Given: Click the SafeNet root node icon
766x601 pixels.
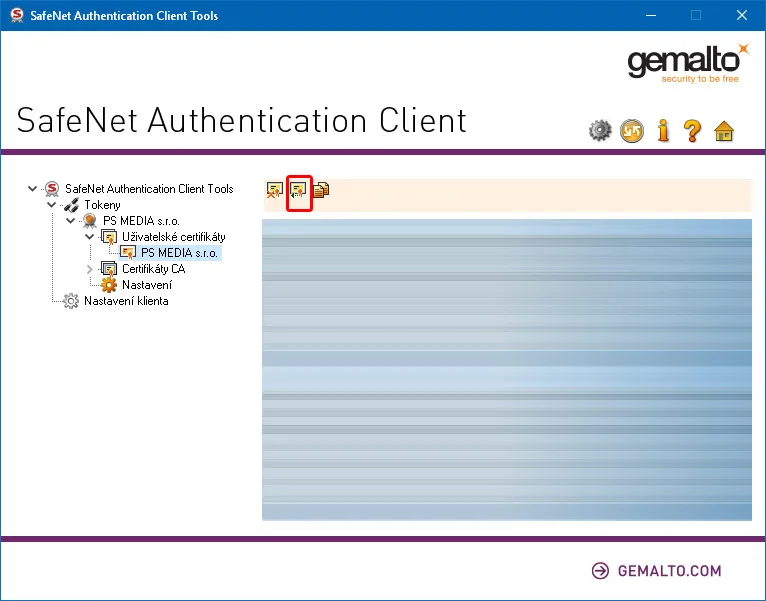Looking at the screenshot, I should [52, 189].
